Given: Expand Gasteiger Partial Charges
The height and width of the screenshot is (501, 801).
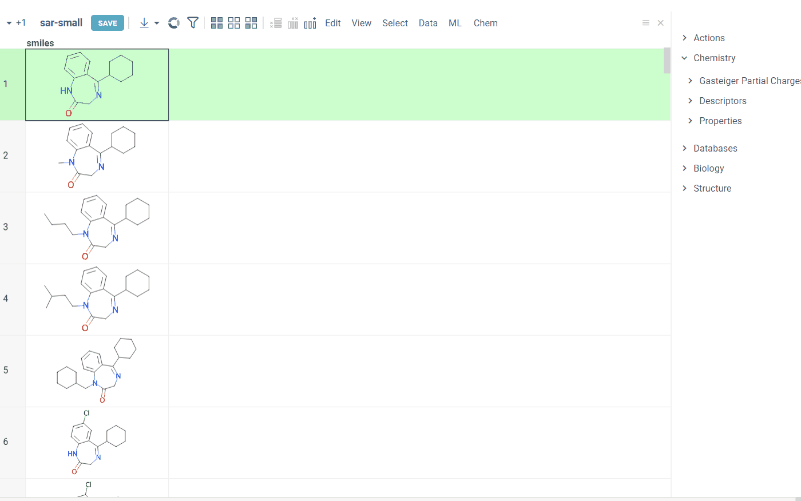Looking at the screenshot, I should 745,81.
